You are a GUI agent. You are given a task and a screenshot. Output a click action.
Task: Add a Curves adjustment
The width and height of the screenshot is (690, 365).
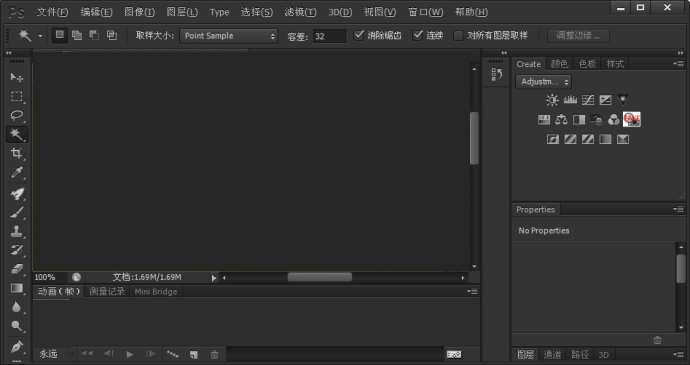click(588, 100)
